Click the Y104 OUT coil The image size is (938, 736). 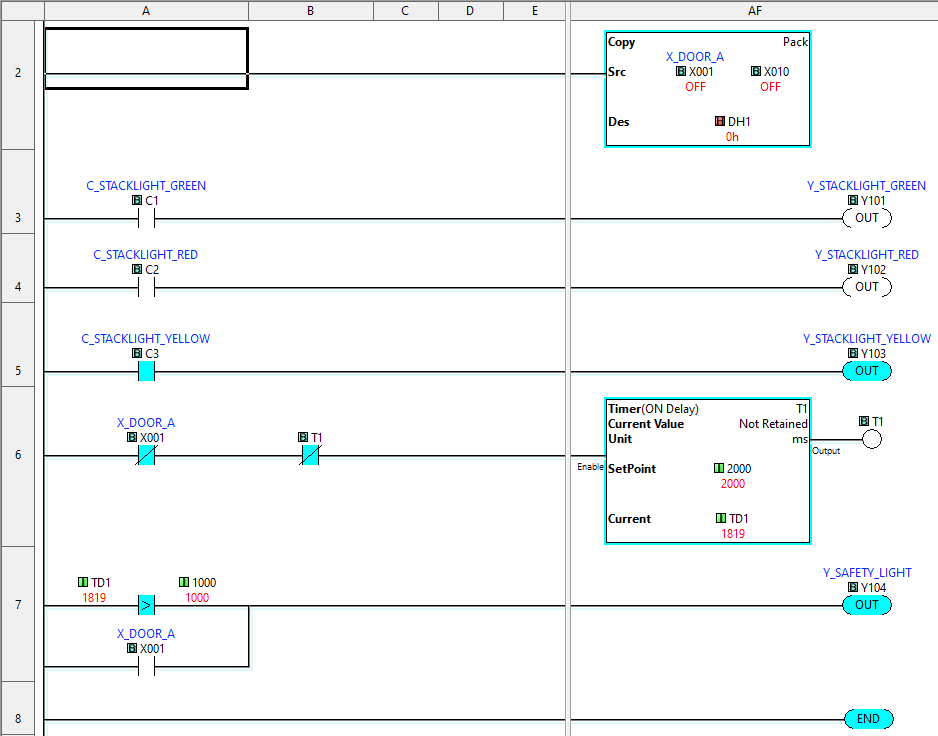point(867,605)
